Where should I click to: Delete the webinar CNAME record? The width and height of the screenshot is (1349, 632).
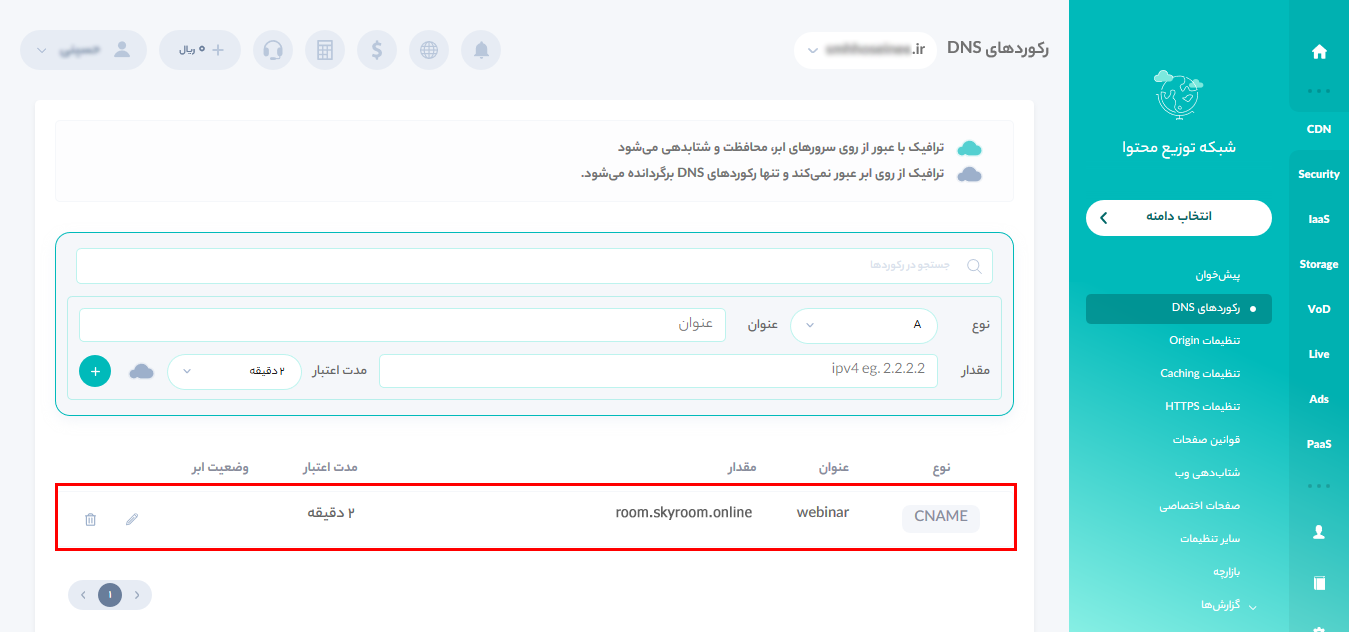[90, 519]
